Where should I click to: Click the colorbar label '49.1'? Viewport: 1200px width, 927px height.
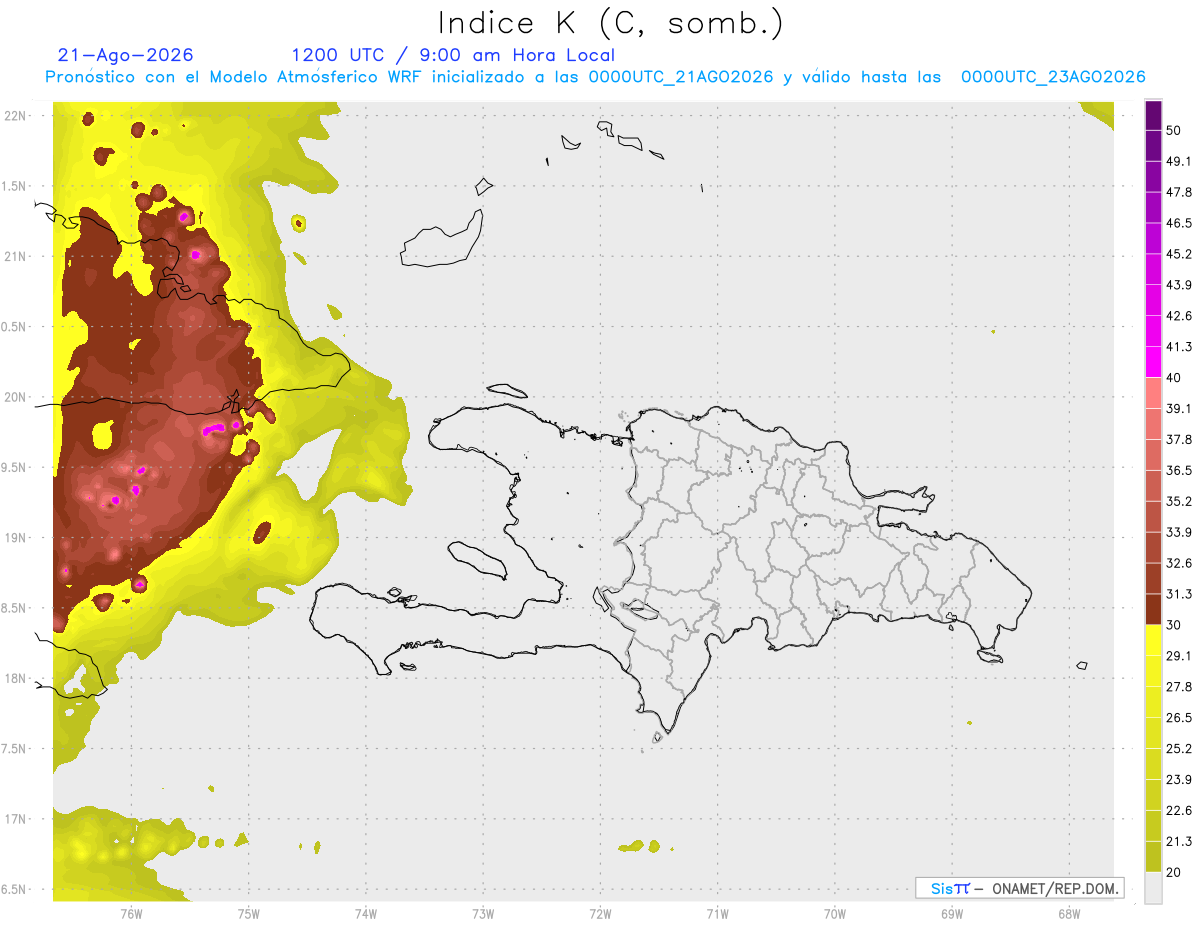pos(1179,162)
